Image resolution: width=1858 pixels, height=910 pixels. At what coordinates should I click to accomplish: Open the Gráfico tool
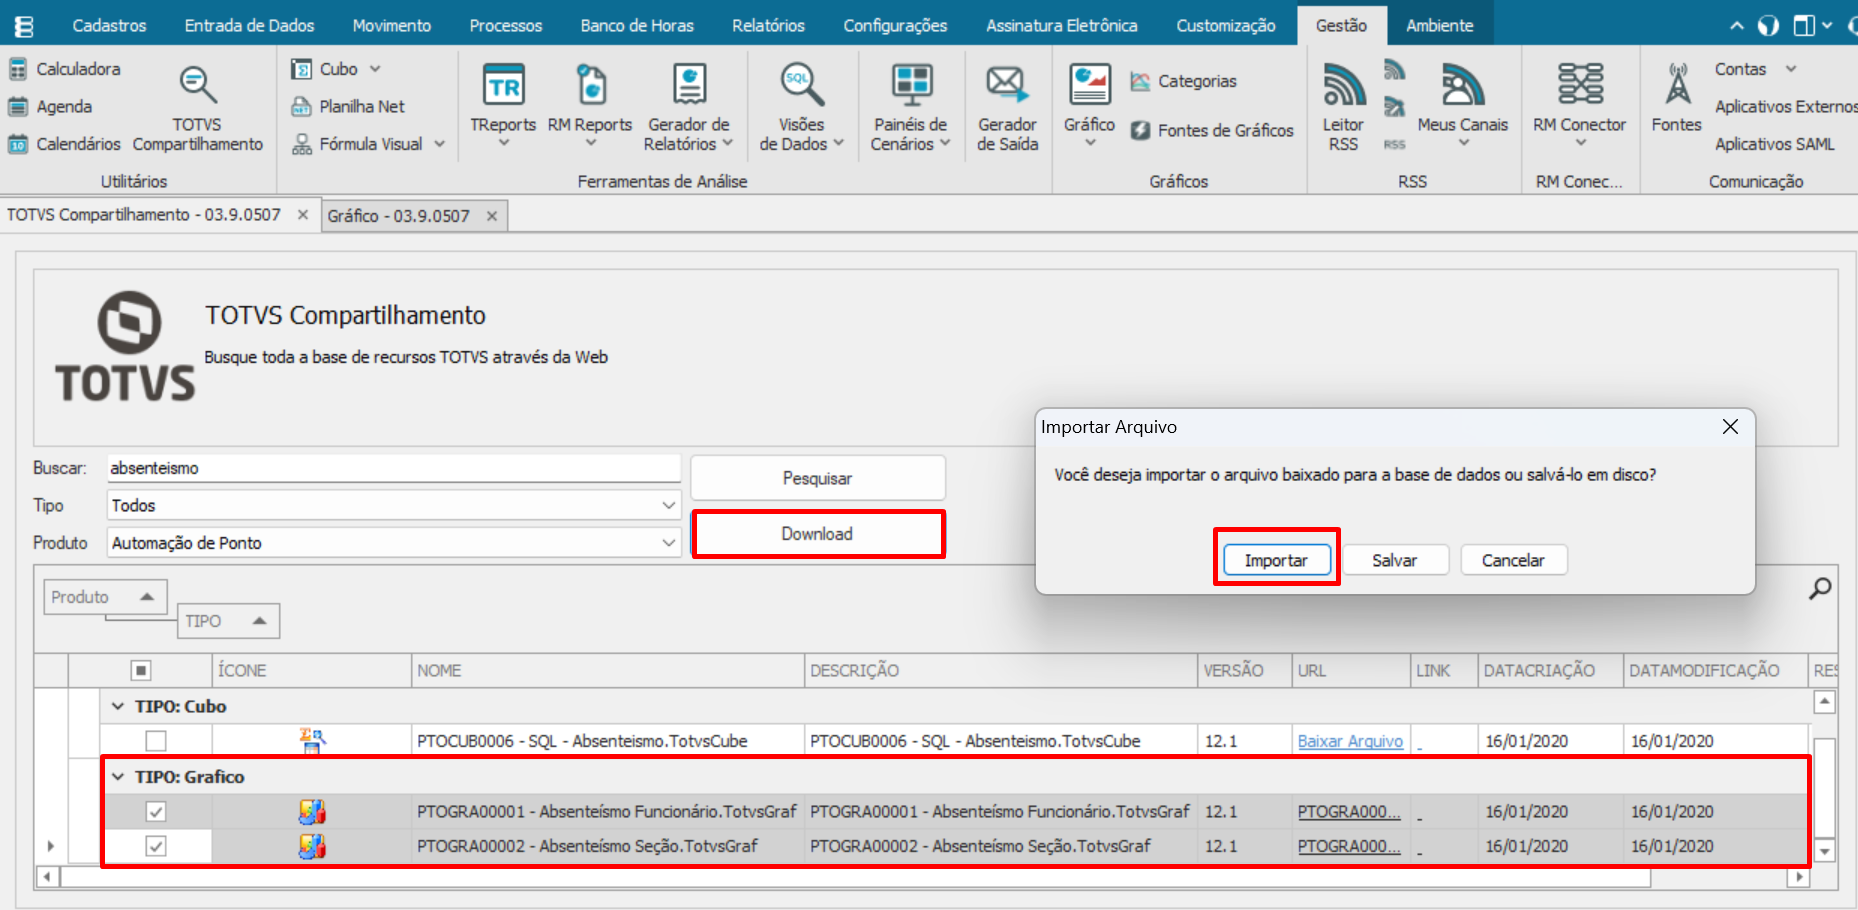pyautogui.click(x=1089, y=106)
